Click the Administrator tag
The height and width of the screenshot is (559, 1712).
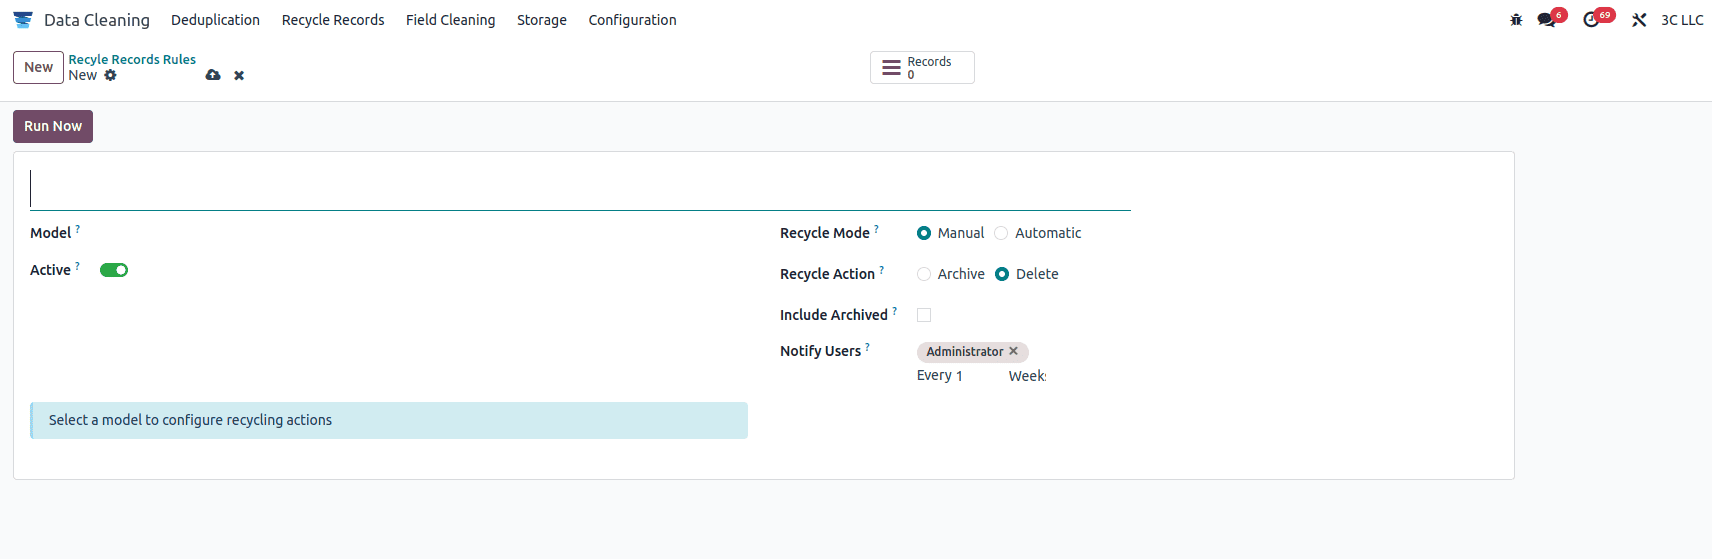(x=964, y=351)
